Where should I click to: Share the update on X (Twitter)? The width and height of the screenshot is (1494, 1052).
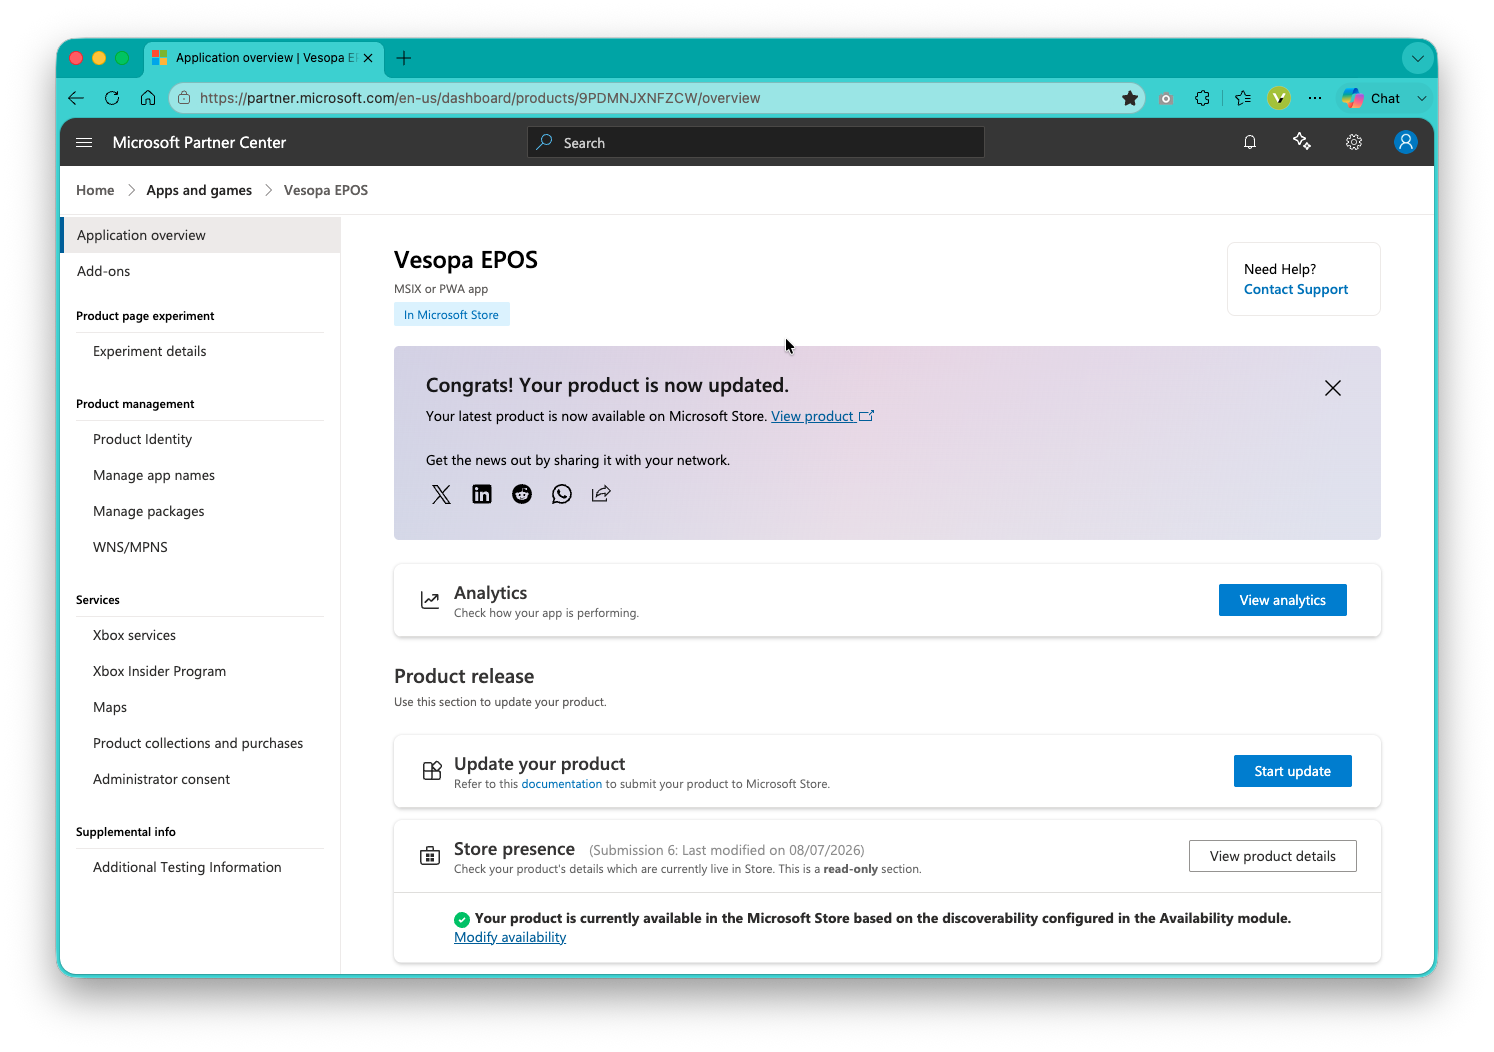[x=441, y=494]
